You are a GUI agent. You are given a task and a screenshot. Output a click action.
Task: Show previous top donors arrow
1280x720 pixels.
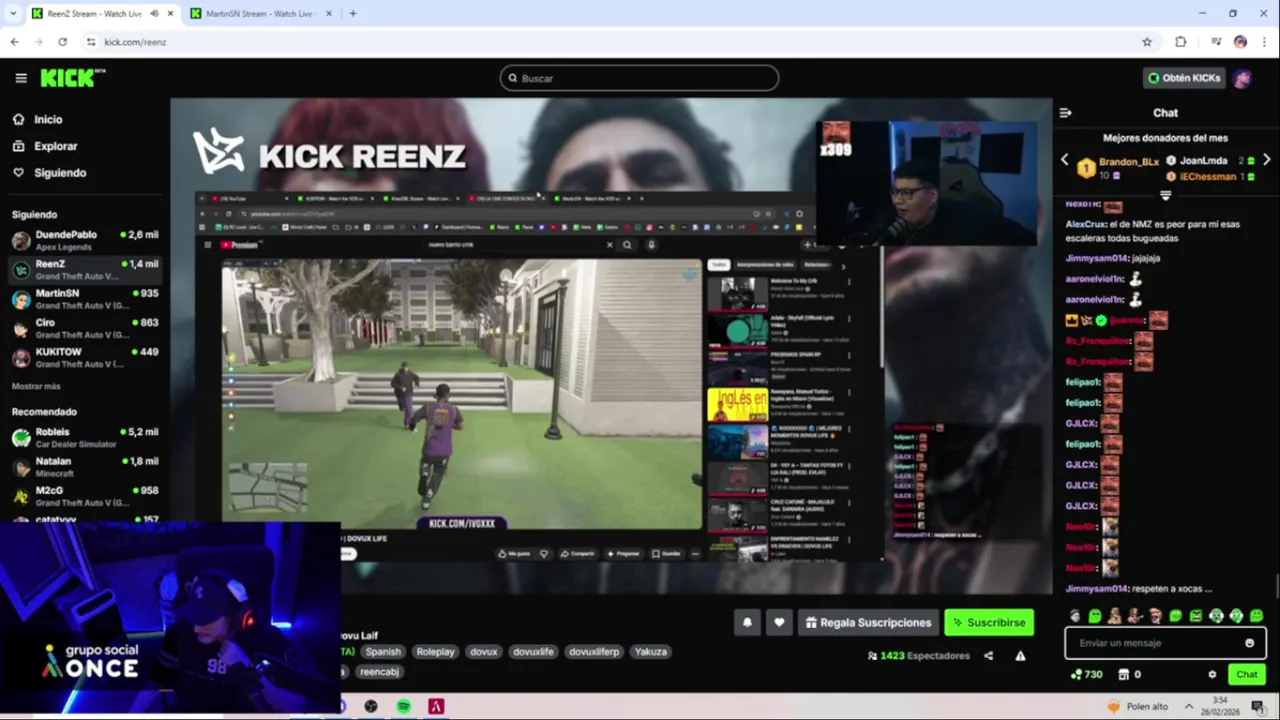(1064, 160)
